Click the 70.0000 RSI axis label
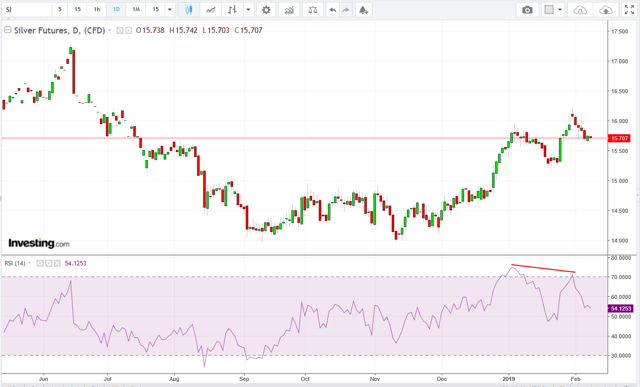The width and height of the screenshot is (640, 387). pos(621,277)
